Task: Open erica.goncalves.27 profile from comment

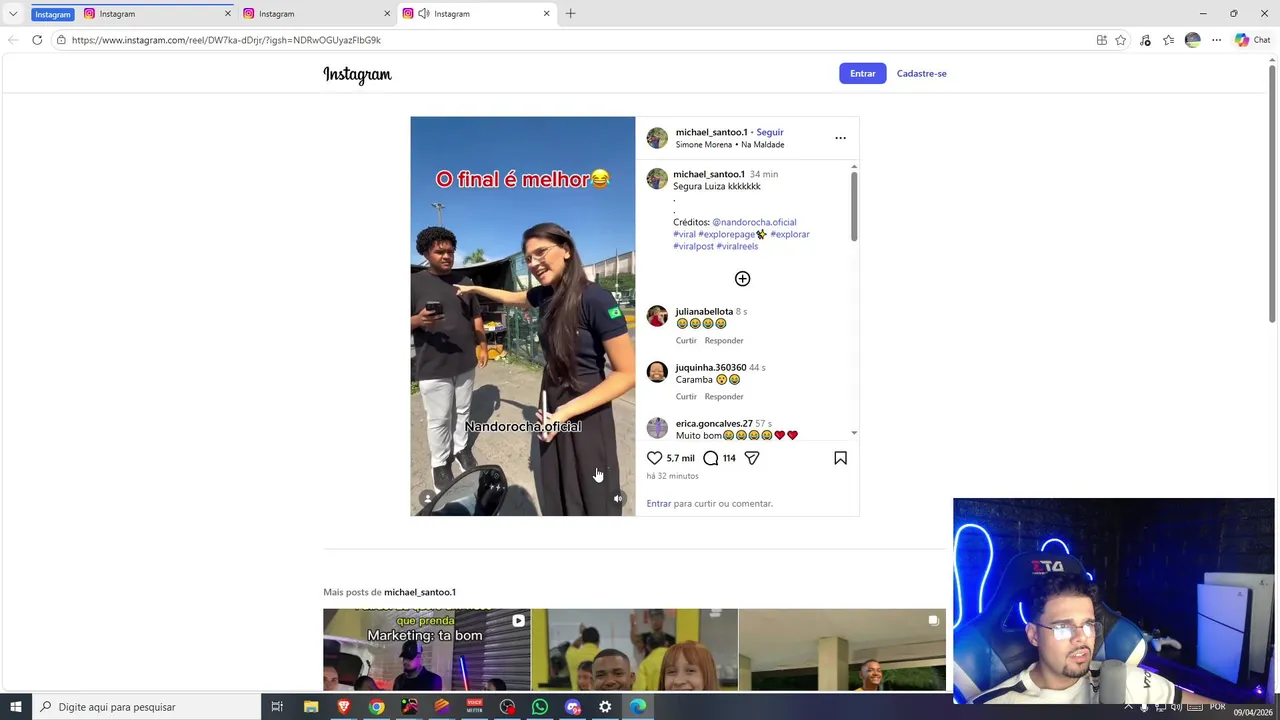Action: pyautogui.click(x=714, y=424)
